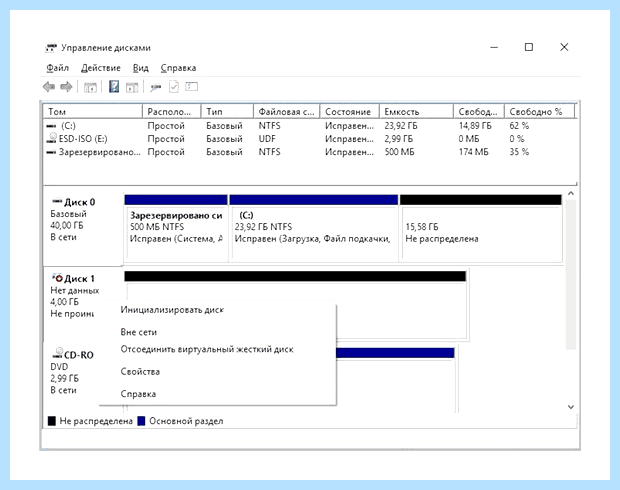Open the Help toolbar icon
Screen dimensions: 620x490
pos(114,87)
